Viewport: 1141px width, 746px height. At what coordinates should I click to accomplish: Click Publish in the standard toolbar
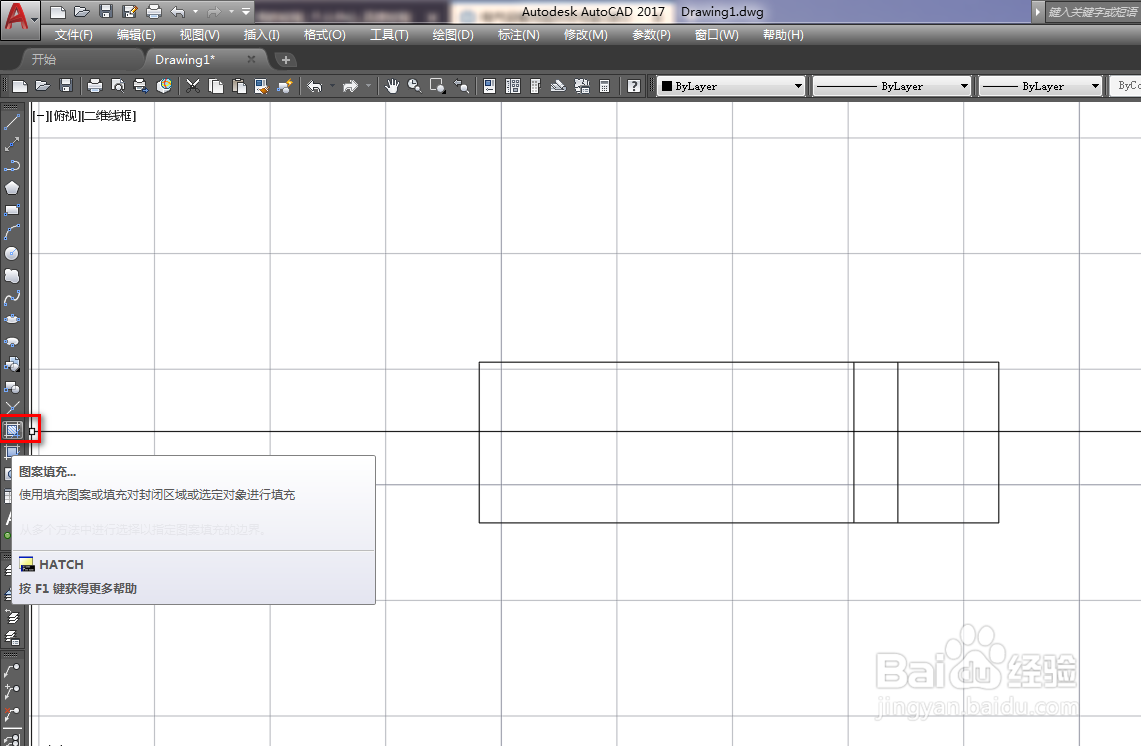tap(140, 86)
